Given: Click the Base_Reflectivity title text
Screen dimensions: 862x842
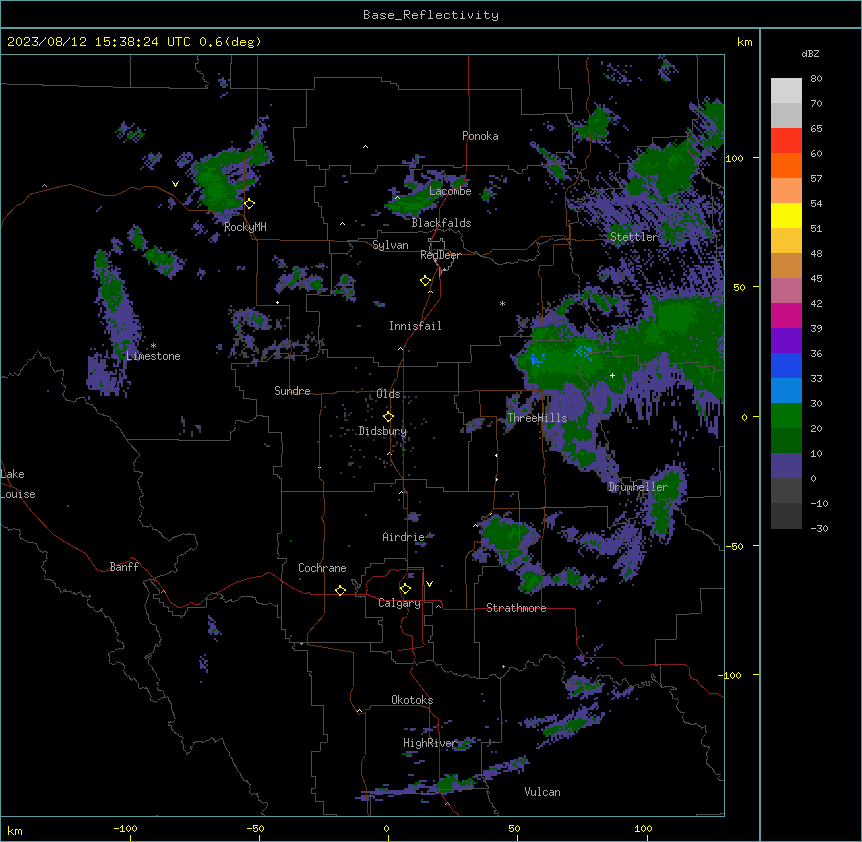Looking at the screenshot, I should pos(430,15).
